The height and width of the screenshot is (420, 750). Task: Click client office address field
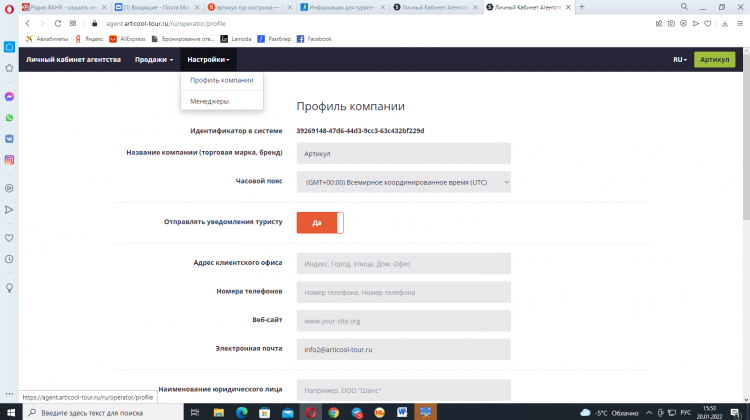[x=403, y=264]
